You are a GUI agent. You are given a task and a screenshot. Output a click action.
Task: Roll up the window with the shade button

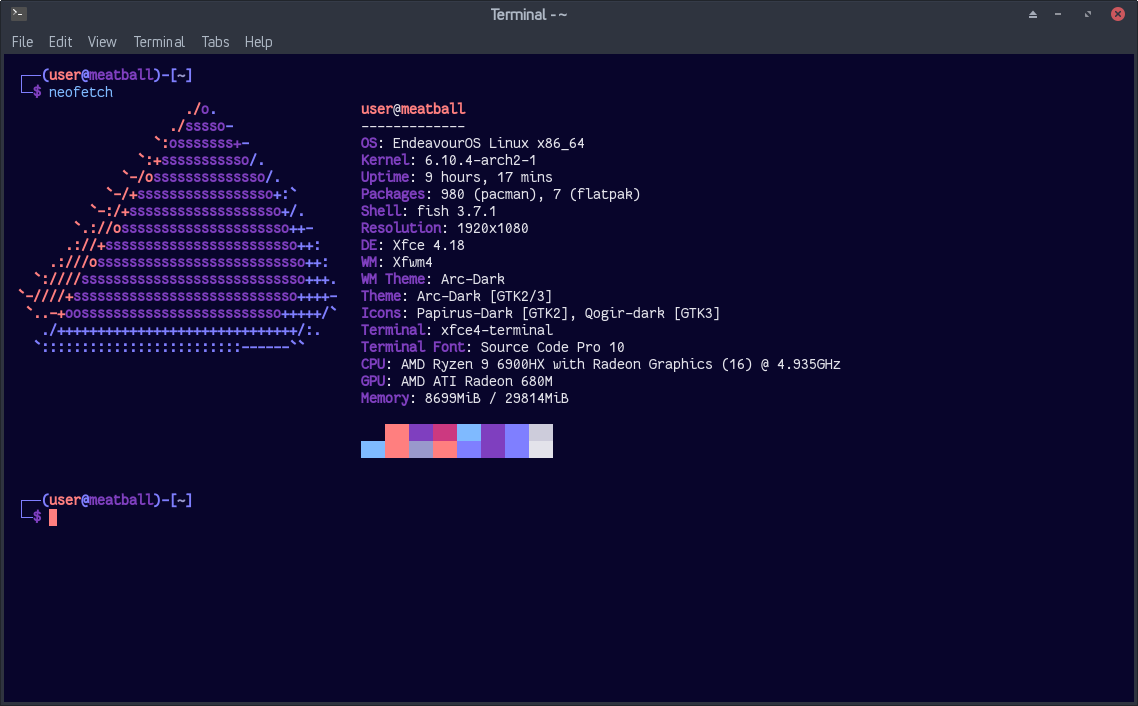[1033, 15]
